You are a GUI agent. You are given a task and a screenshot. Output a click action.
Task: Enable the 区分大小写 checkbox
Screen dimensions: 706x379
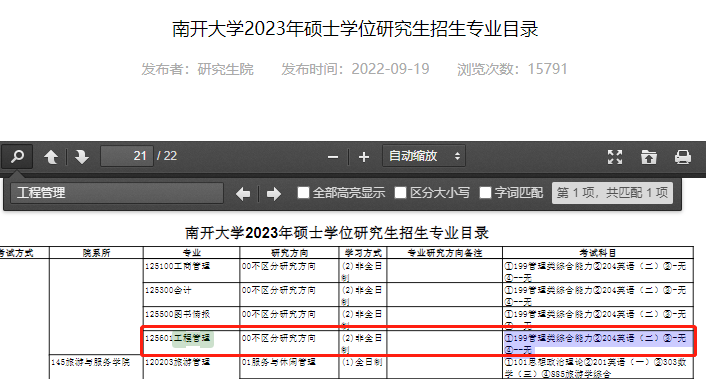[400, 193]
